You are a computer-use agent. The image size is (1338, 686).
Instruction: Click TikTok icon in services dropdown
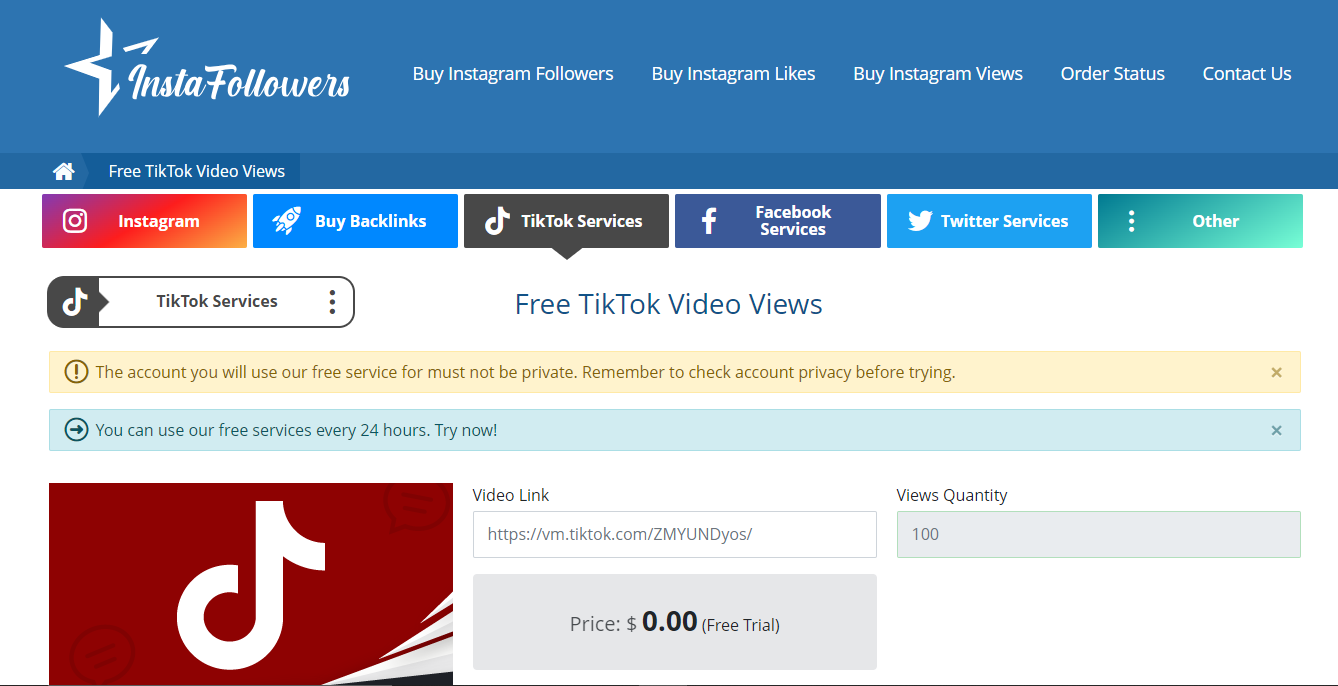point(74,302)
